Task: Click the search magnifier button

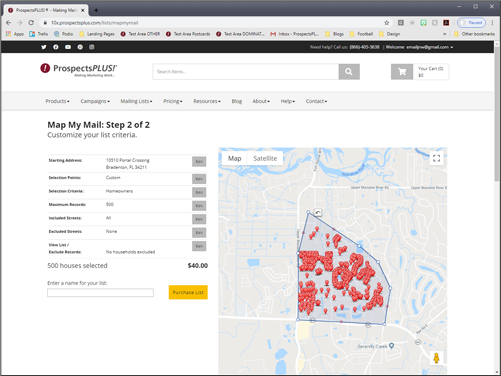Action: [x=349, y=72]
